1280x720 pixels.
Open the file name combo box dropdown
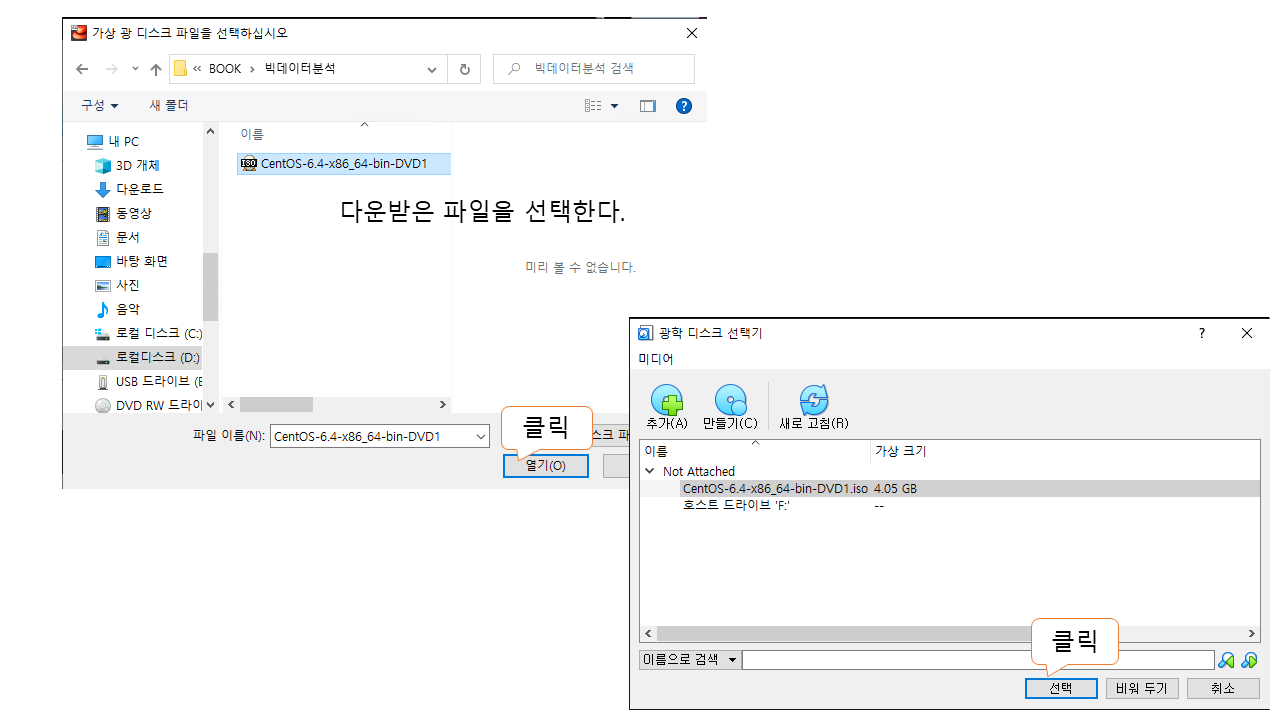(x=480, y=436)
